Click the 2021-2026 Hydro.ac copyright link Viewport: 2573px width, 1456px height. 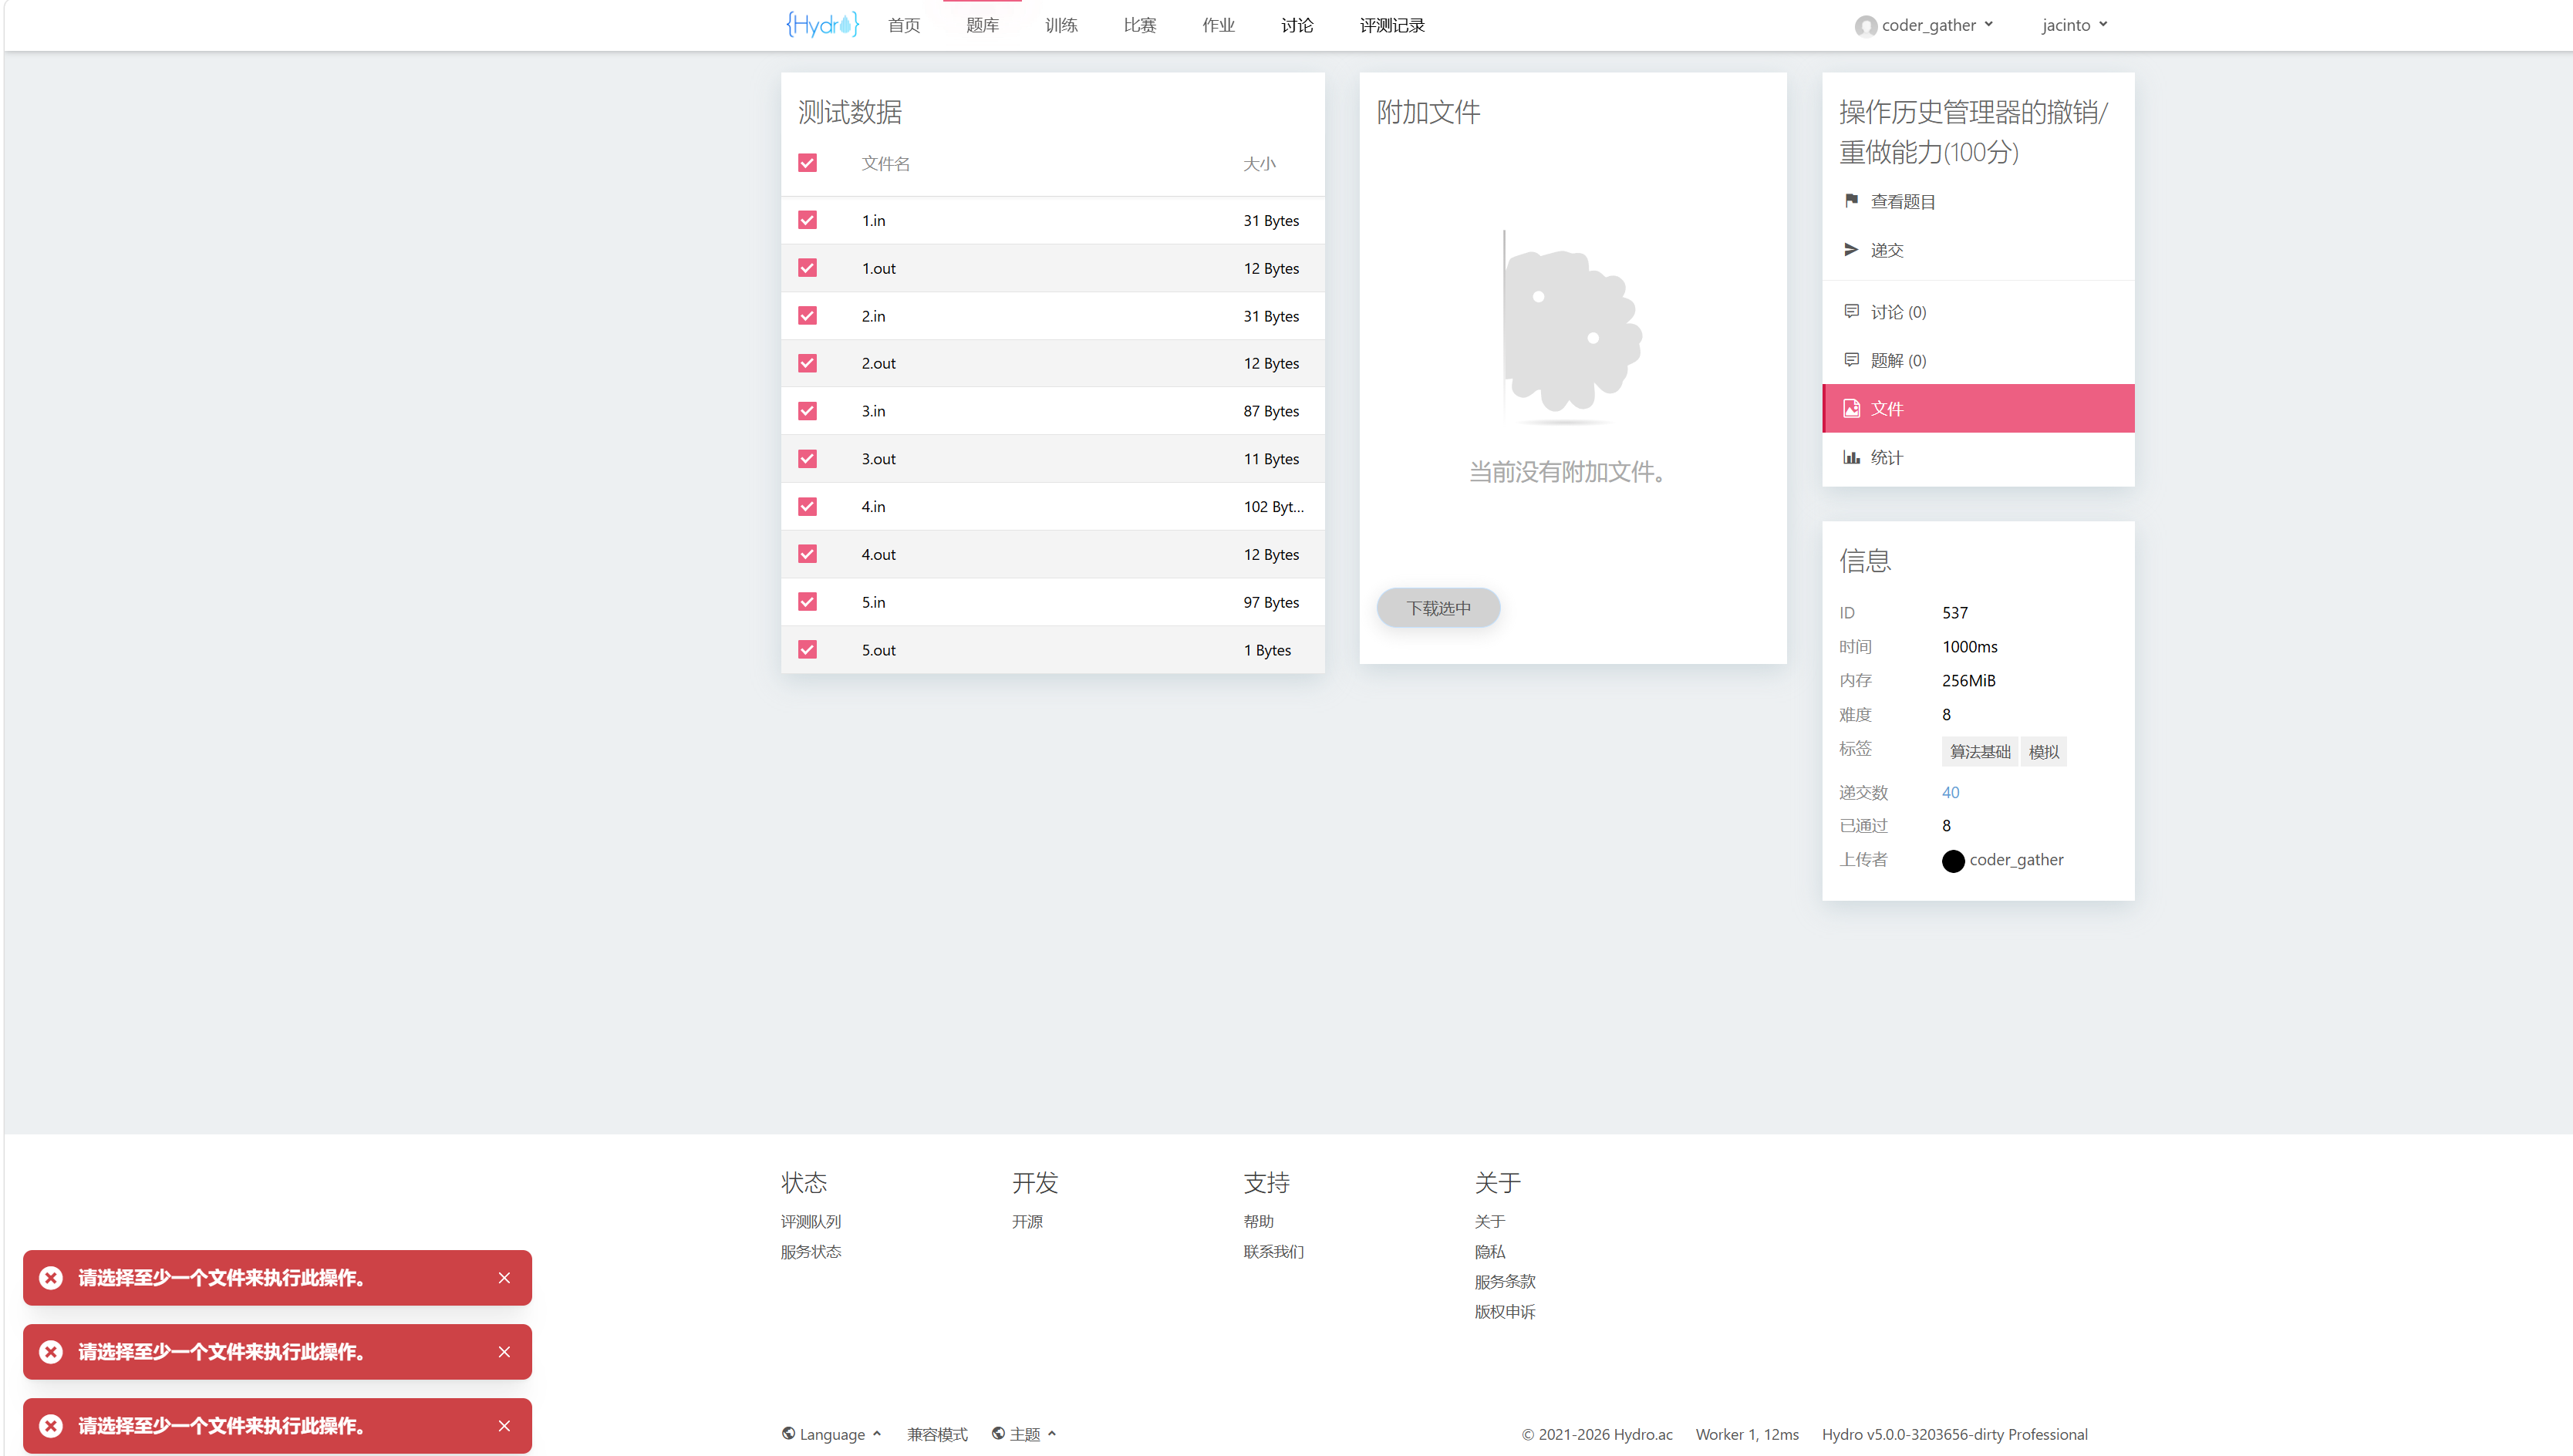(1596, 1434)
